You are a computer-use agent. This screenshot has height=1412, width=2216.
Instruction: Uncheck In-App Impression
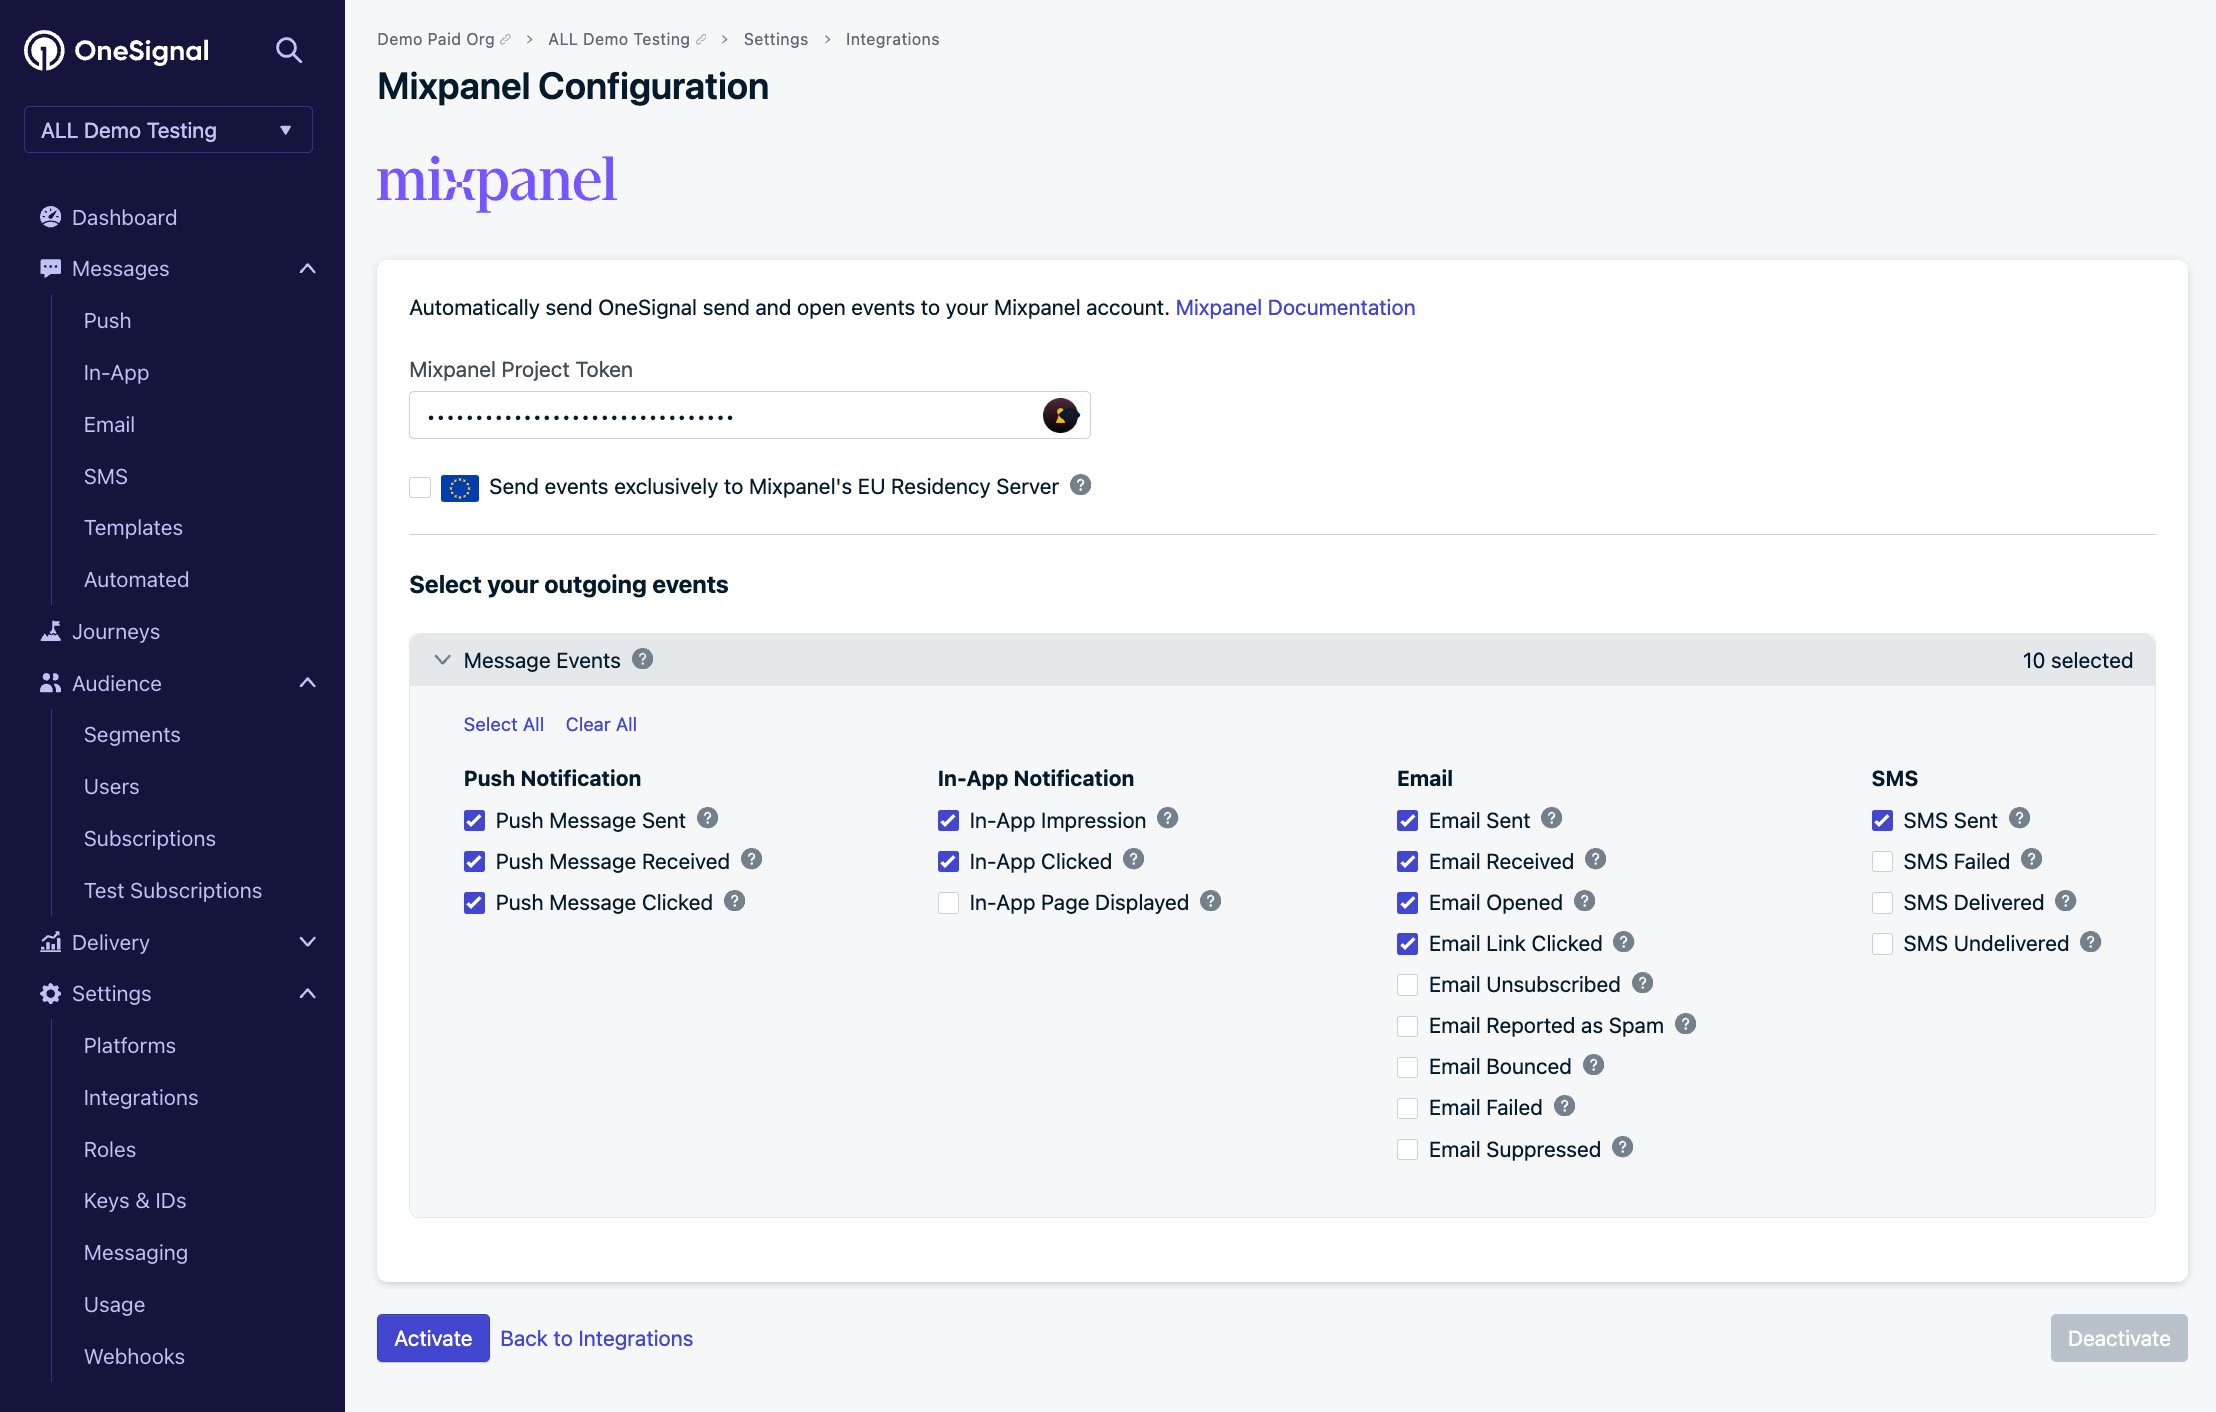tap(948, 820)
